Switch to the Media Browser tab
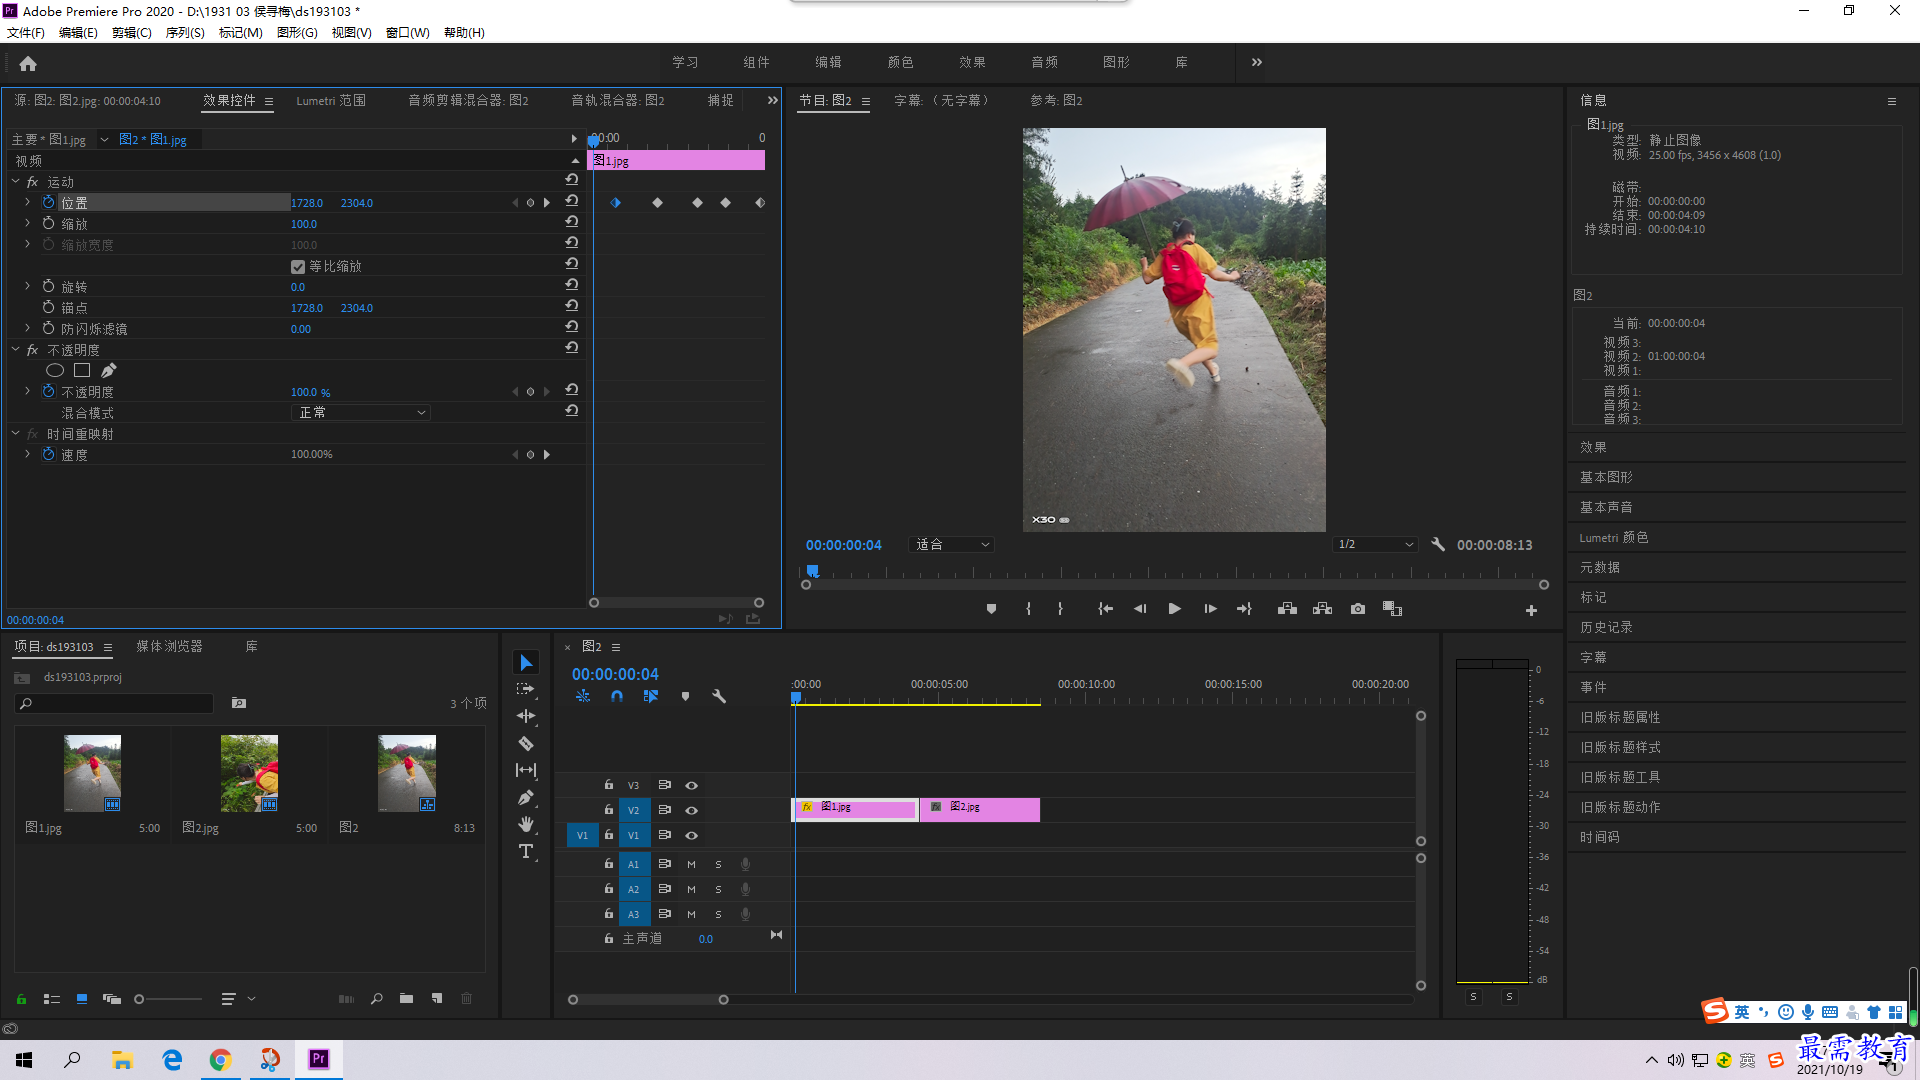 click(169, 646)
